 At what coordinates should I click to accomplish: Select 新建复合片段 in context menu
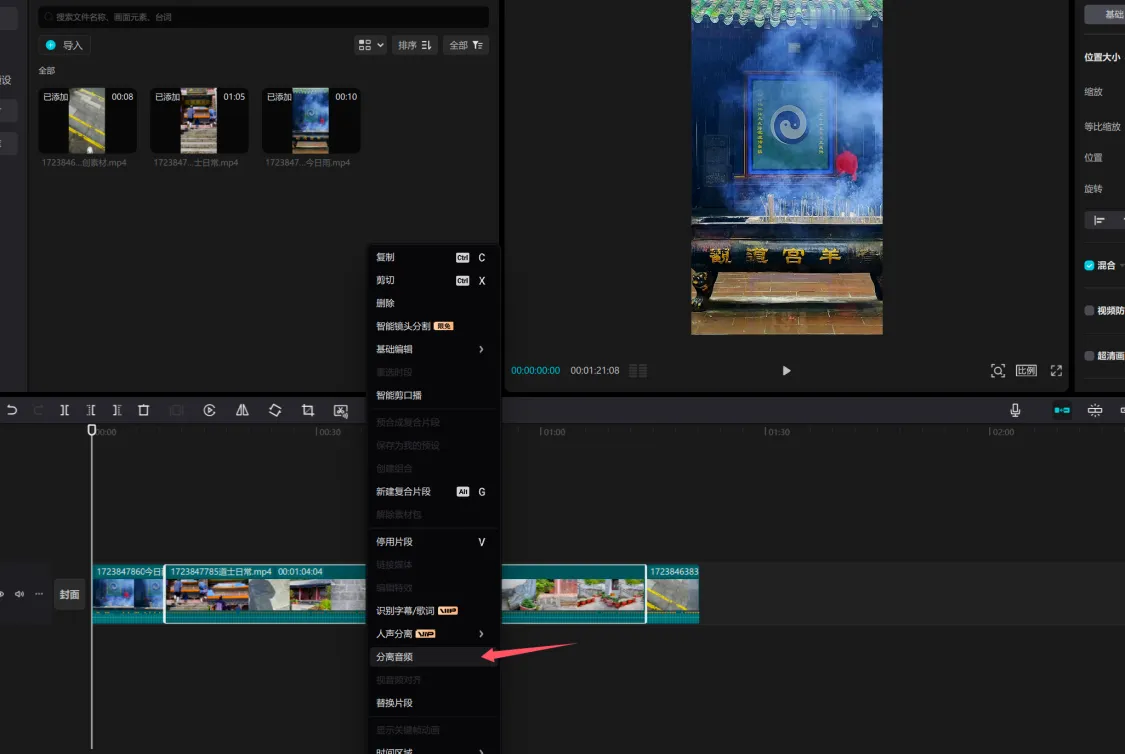click(403, 492)
